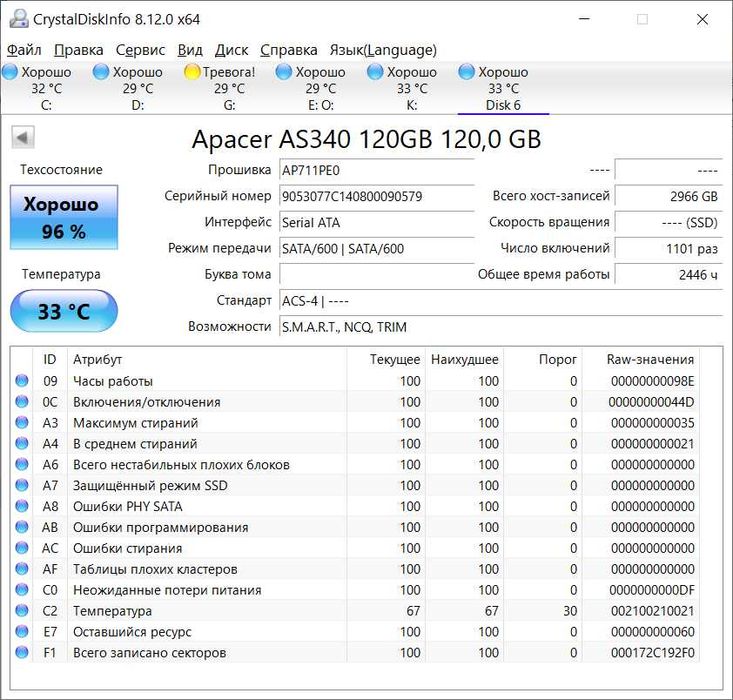733x700 pixels.
Task: Click the yellow warning icon for disk G:
Action: pos(192,72)
